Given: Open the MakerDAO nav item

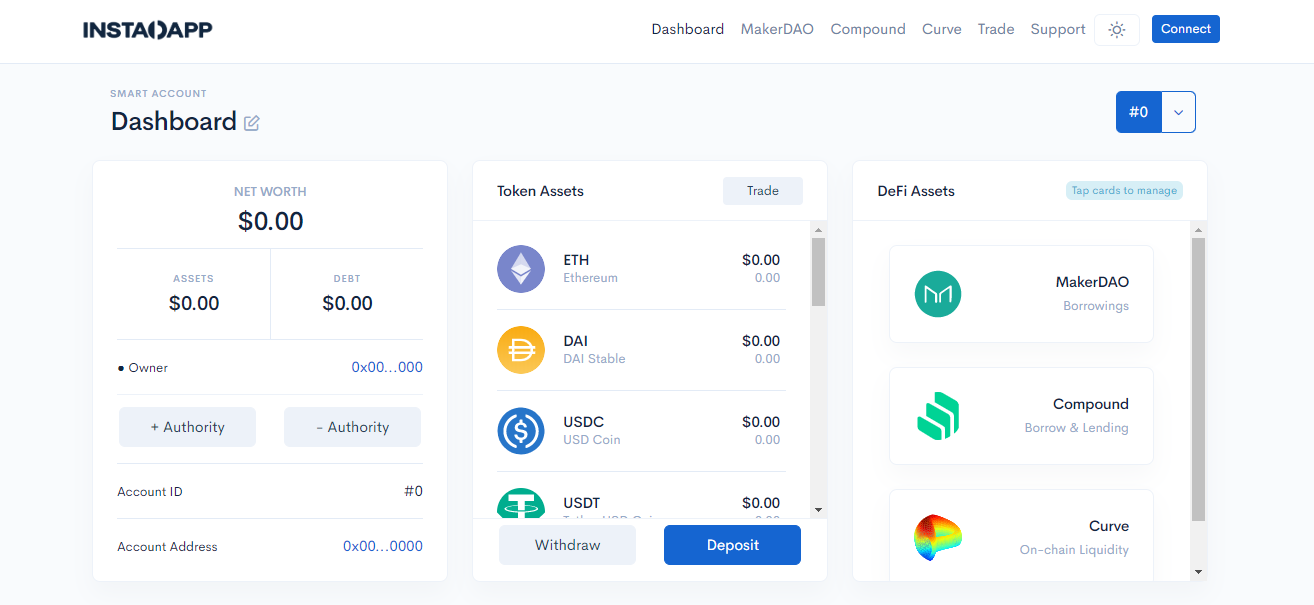Looking at the screenshot, I should point(777,29).
